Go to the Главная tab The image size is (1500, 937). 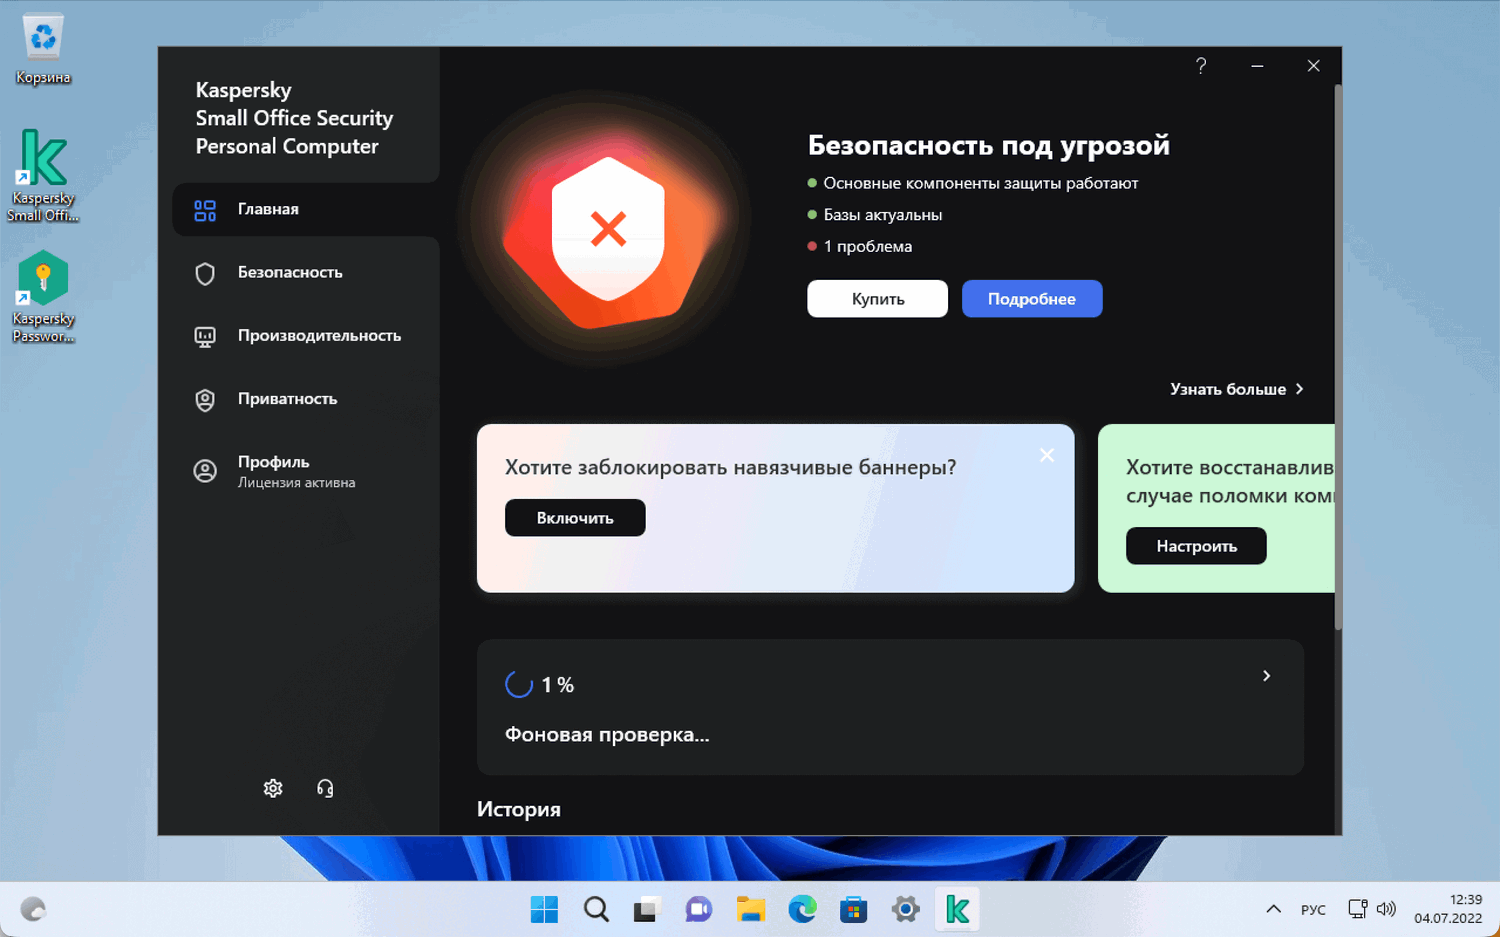306,209
